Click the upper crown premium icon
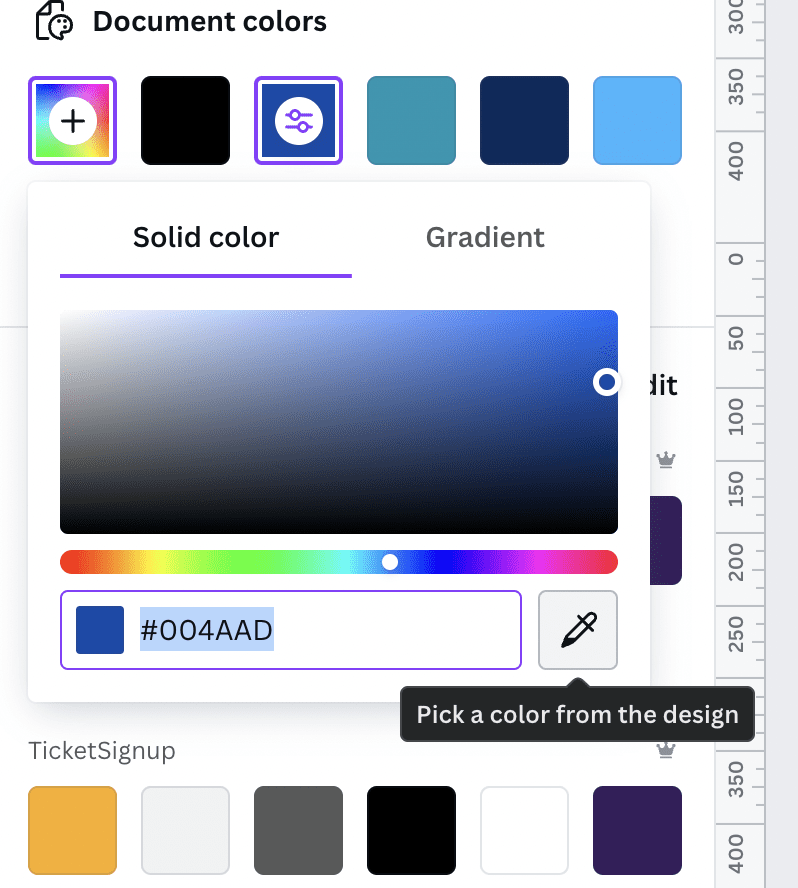Image resolution: width=798 pixels, height=888 pixels. click(x=665, y=459)
